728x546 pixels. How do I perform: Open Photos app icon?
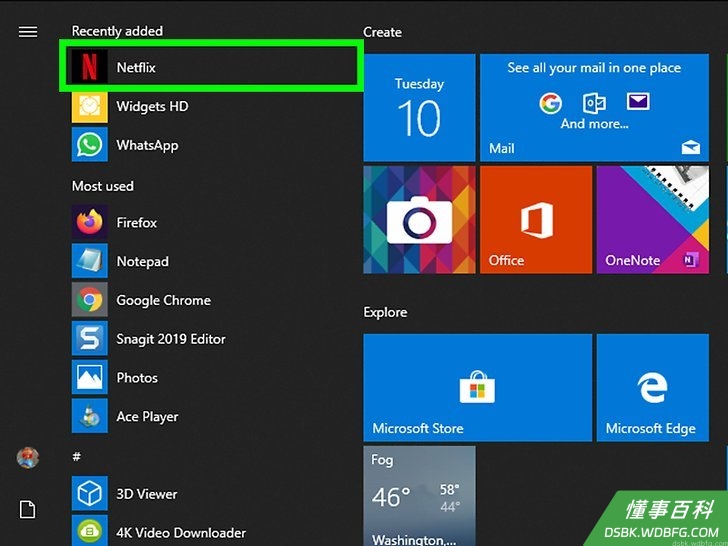(90, 377)
